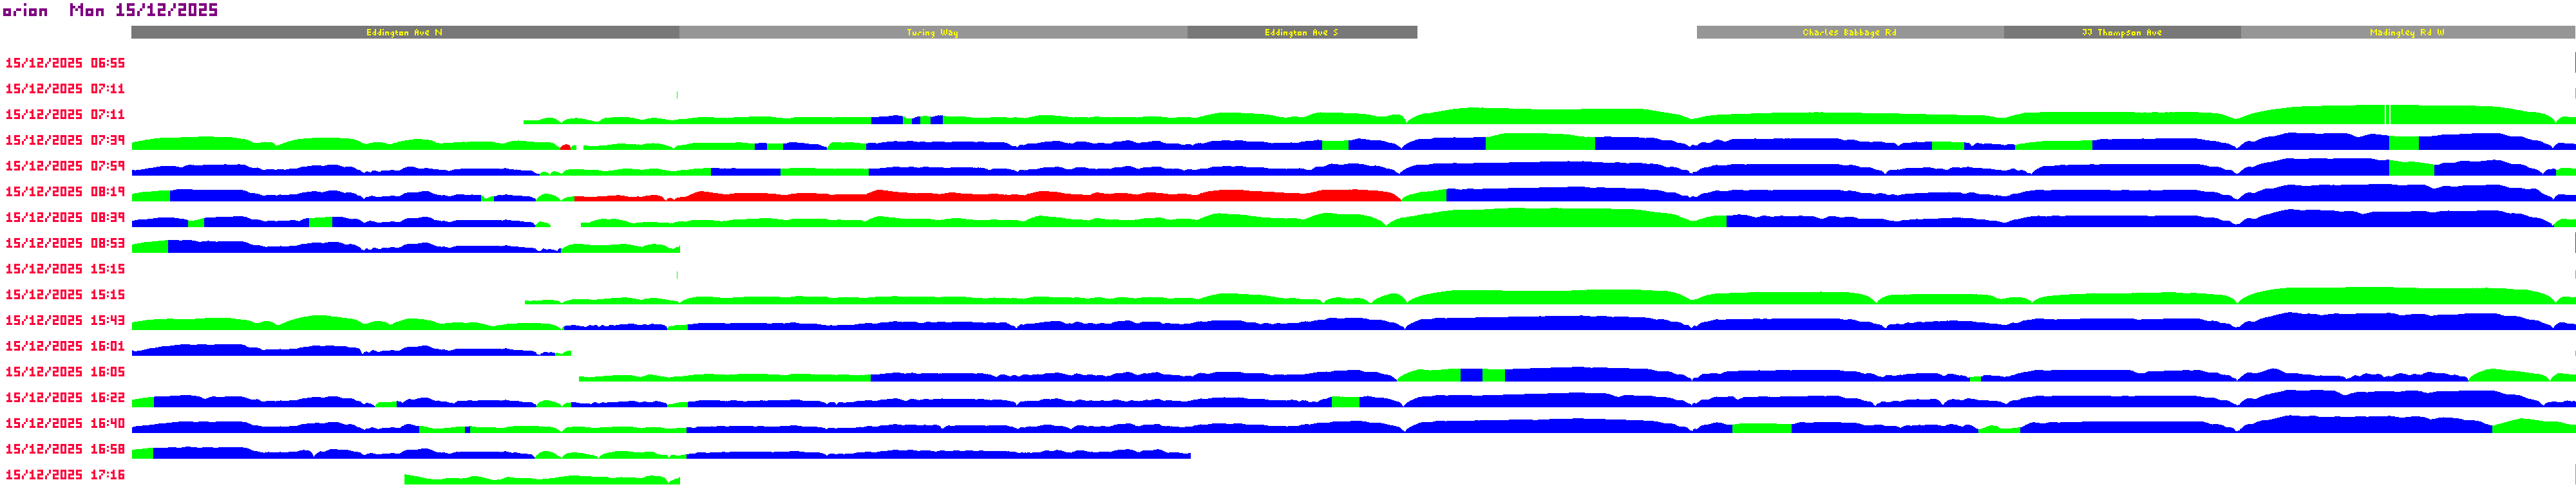The height and width of the screenshot is (489, 2576).
Task: Select the Turing Way segment header
Action: click(x=932, y=33)
